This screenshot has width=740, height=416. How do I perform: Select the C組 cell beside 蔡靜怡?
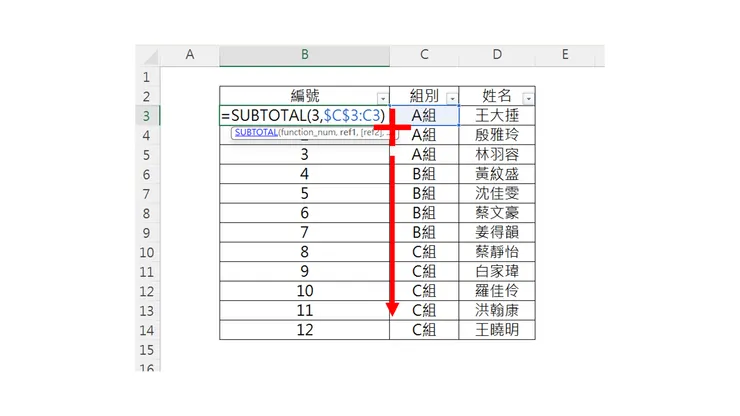pos(424,252)
